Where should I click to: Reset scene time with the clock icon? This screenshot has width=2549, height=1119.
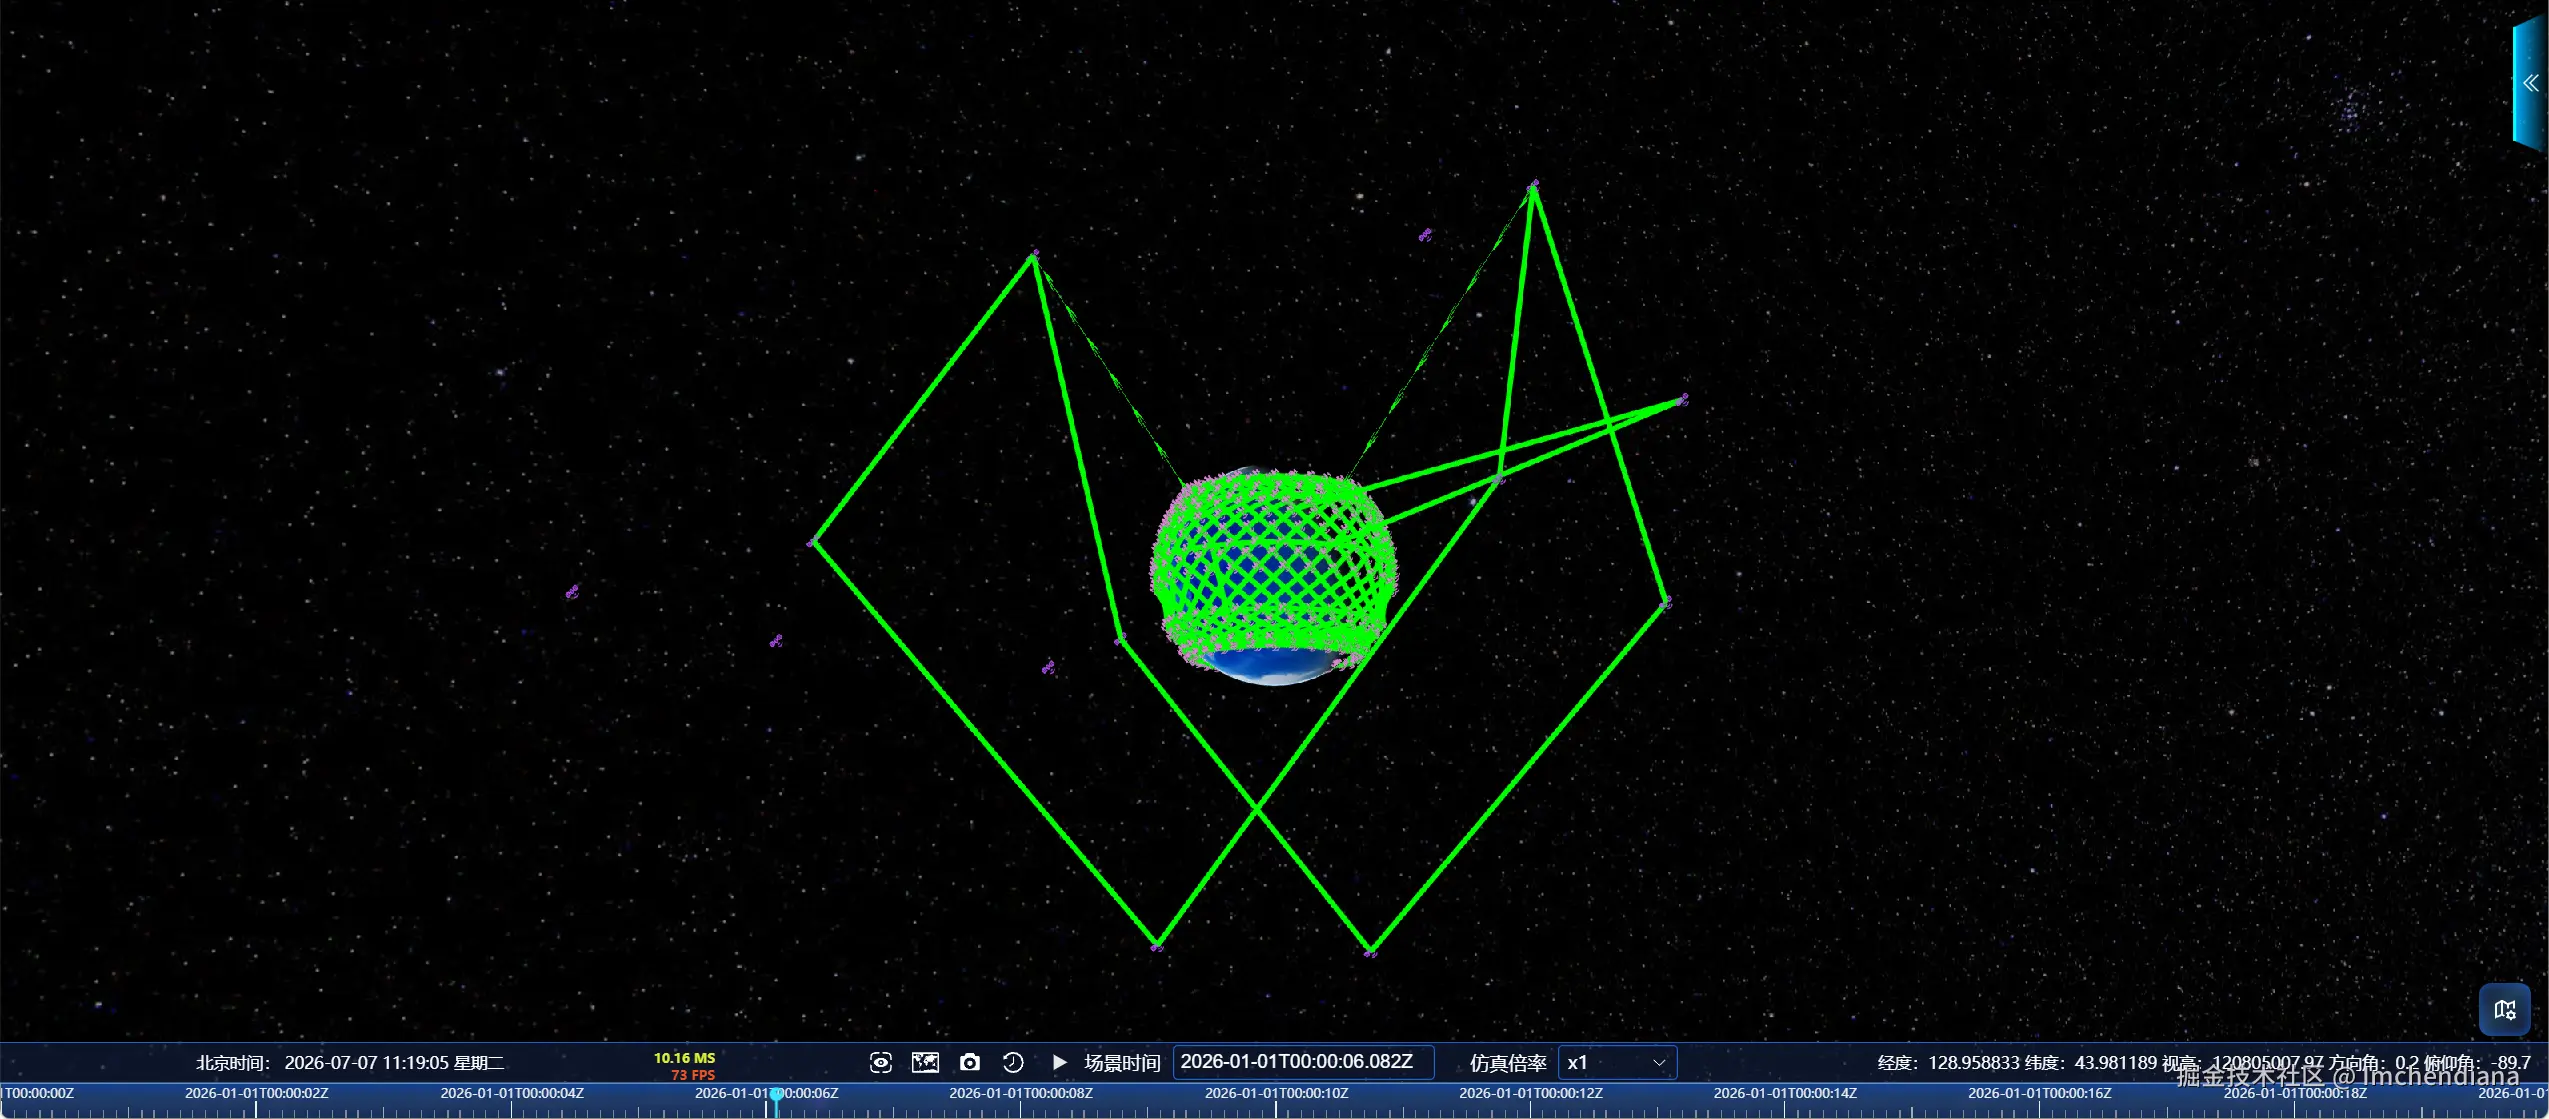(x=1013, y=1062)
